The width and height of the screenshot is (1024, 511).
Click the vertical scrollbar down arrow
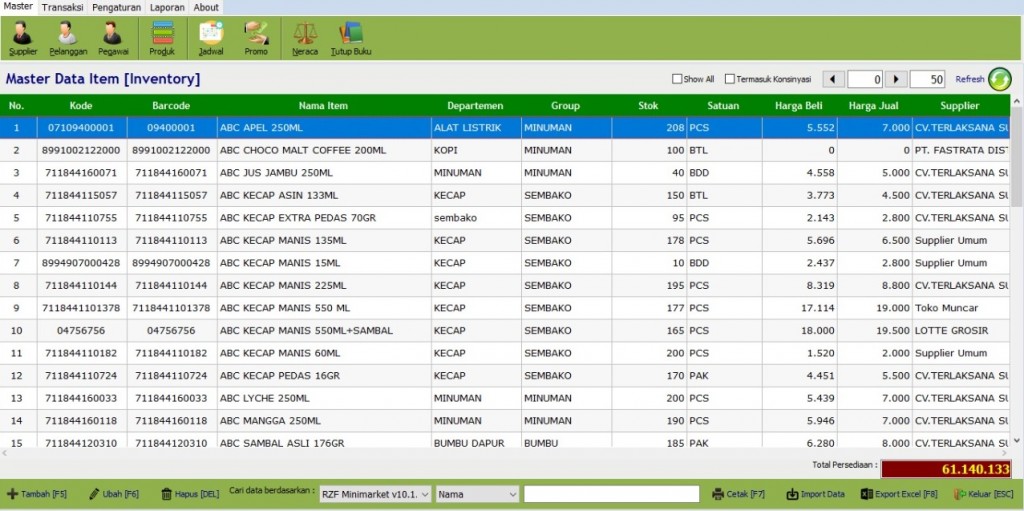pos(1016,441)
